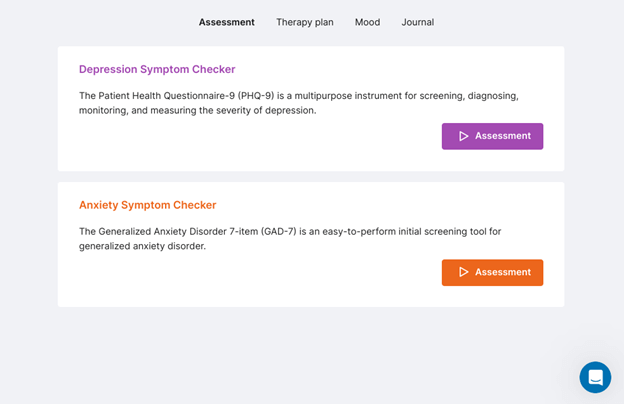Start the anxiety Assessment with the orange button
This screenshot has width=624, height=404.
click(x=493, y=272)
